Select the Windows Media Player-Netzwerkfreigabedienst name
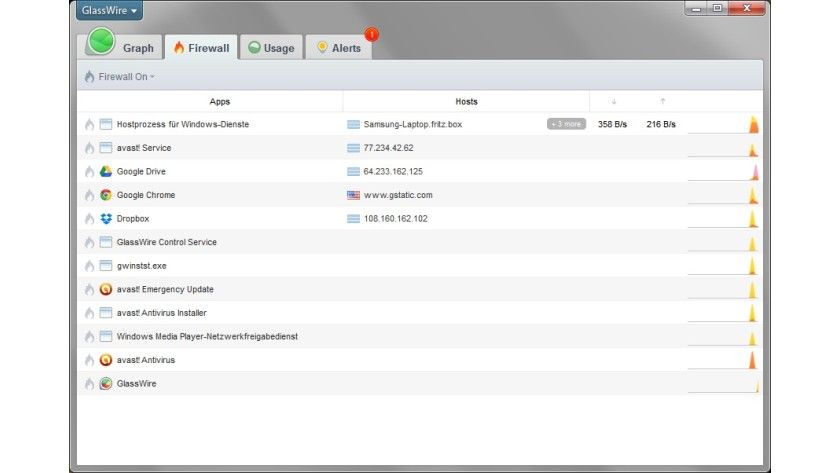 (207, 336)
